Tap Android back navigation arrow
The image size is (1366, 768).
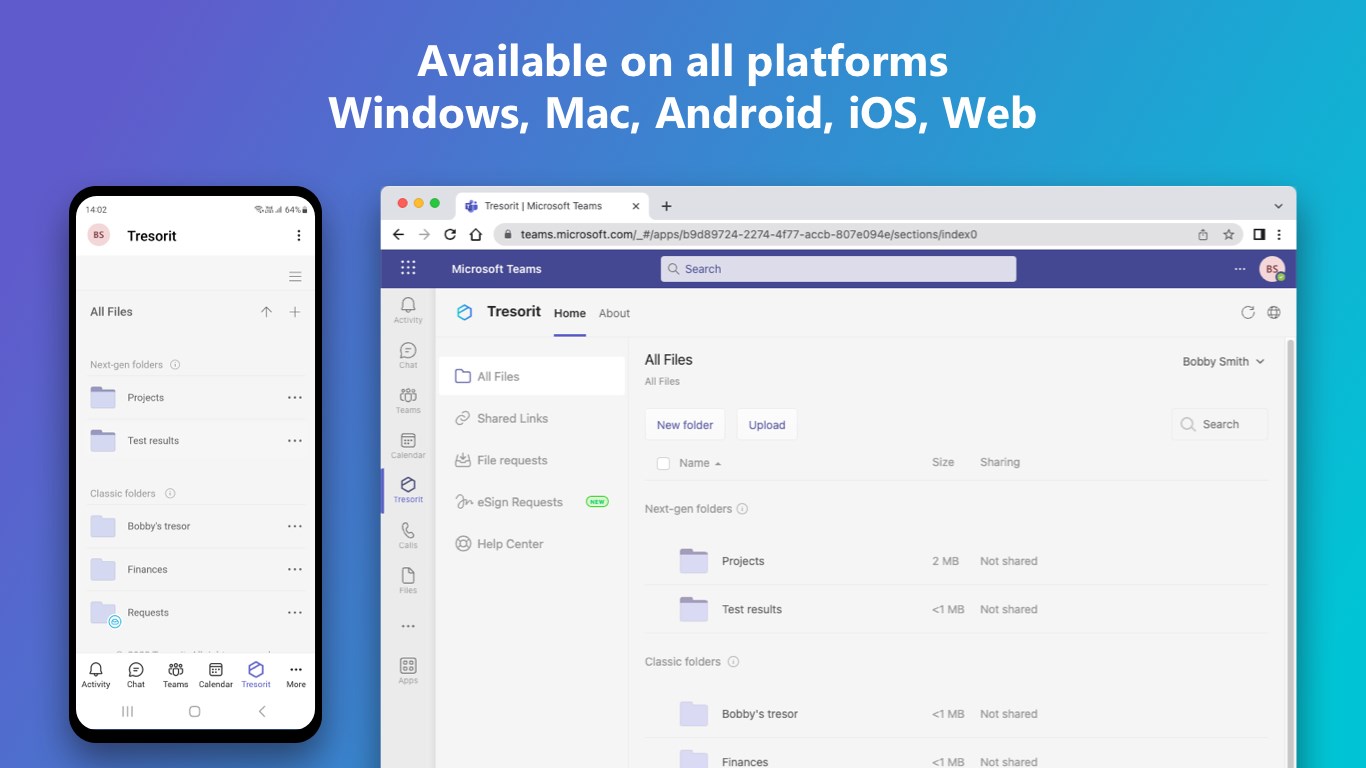click(x=262, y=712)
